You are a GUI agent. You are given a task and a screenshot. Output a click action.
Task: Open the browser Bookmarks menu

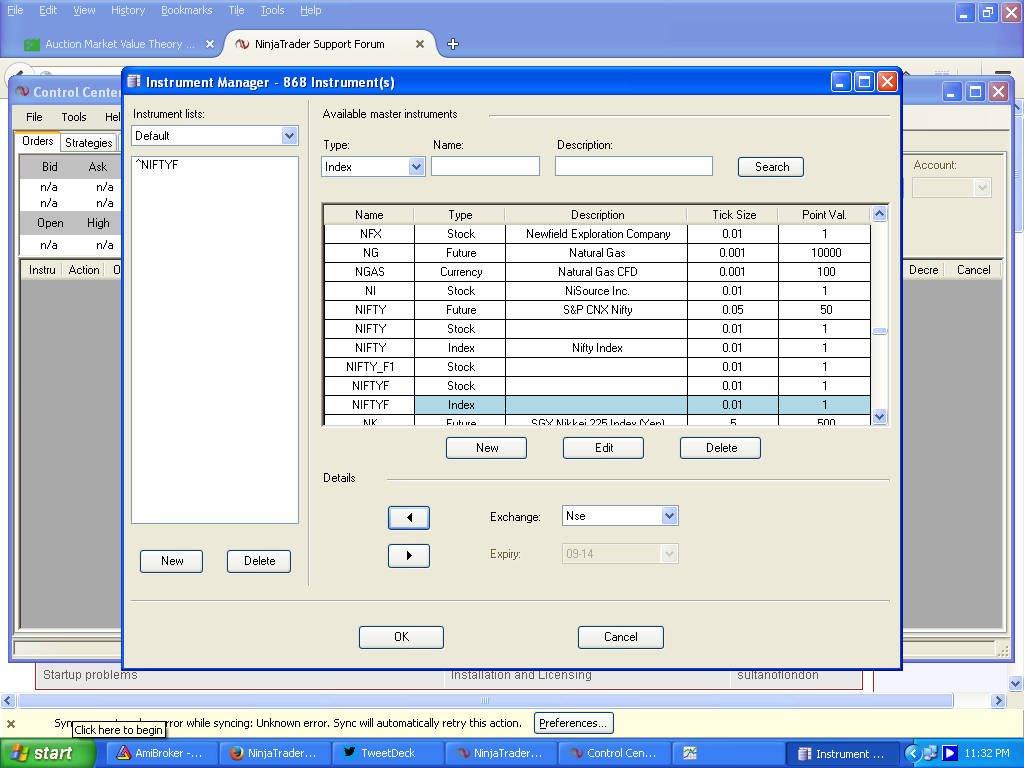(186, 10)
